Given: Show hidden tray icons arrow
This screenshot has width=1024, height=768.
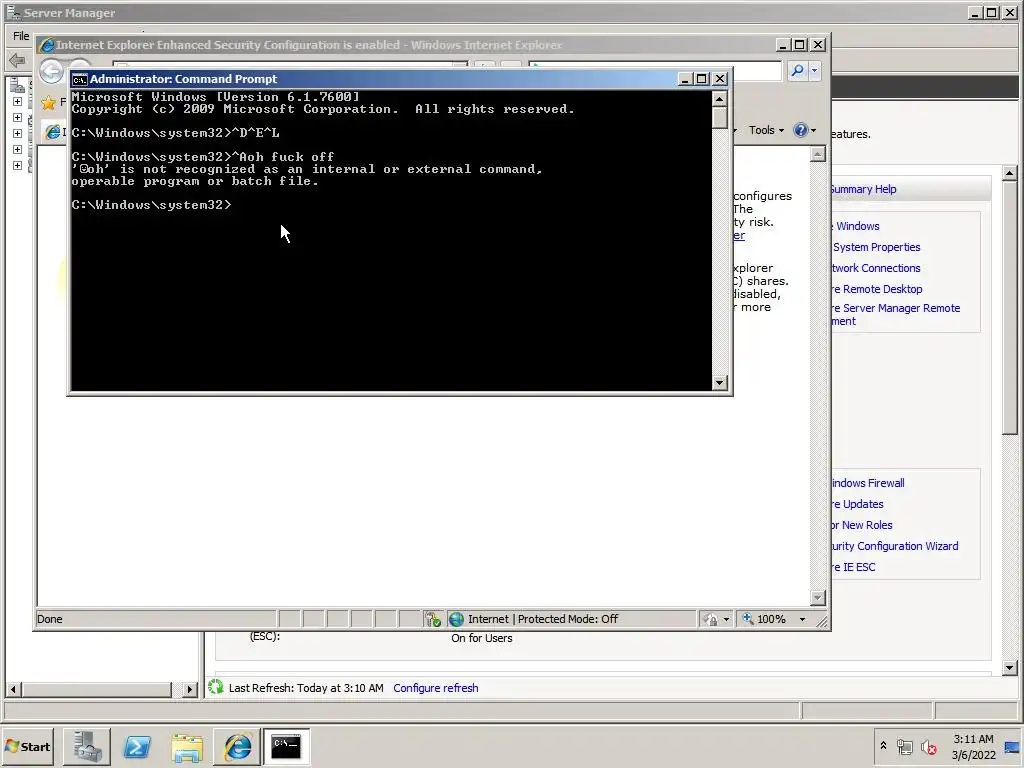Looking at the screenshot, I should click(883, 746).
